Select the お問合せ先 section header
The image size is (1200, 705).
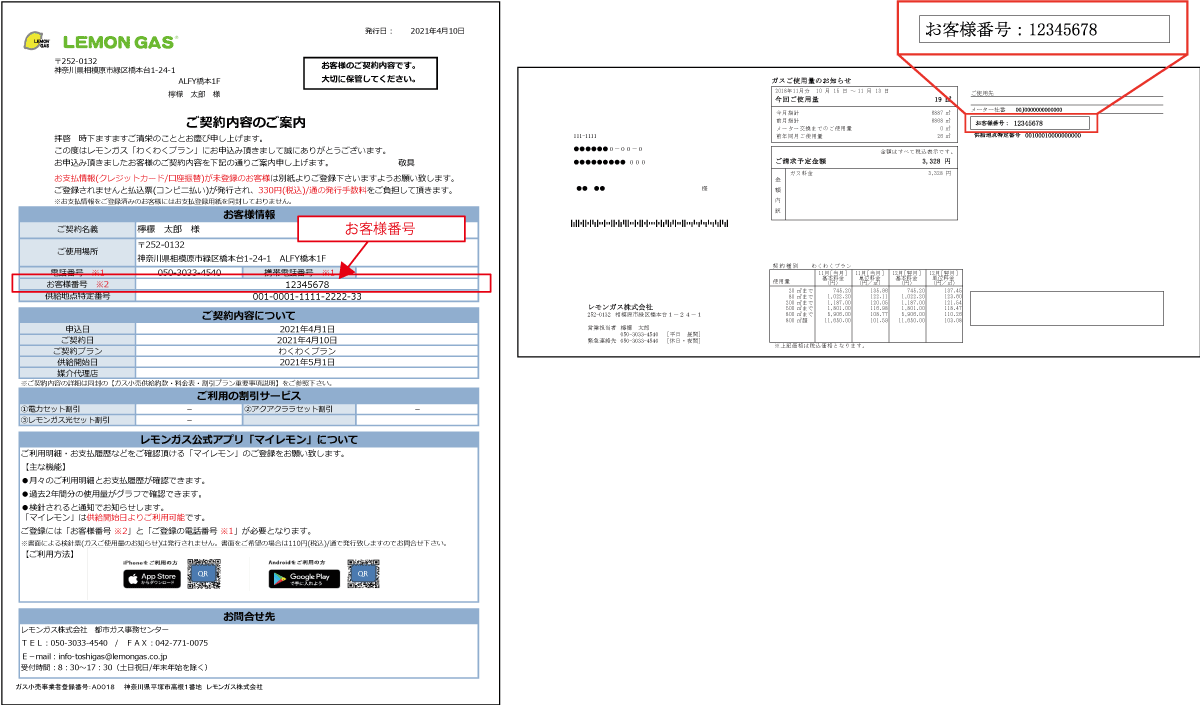[249, 615]
